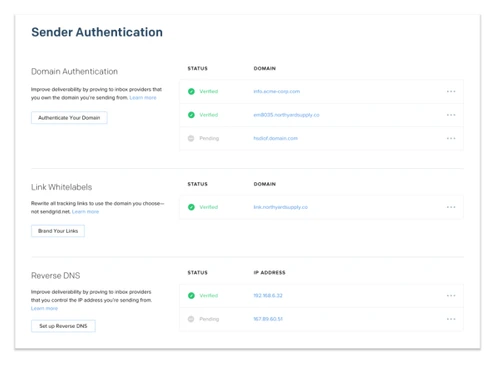Click DOMAIN column header in Link Whitelabels
Image resolution: width=500 pixels, height=375 pixels.
pos(265,184)
